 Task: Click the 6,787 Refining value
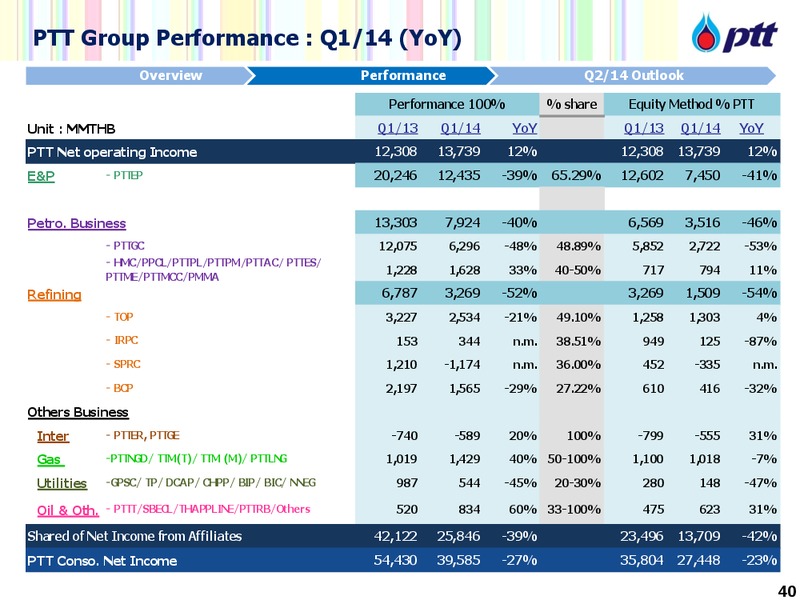click(x=399, y=293)
